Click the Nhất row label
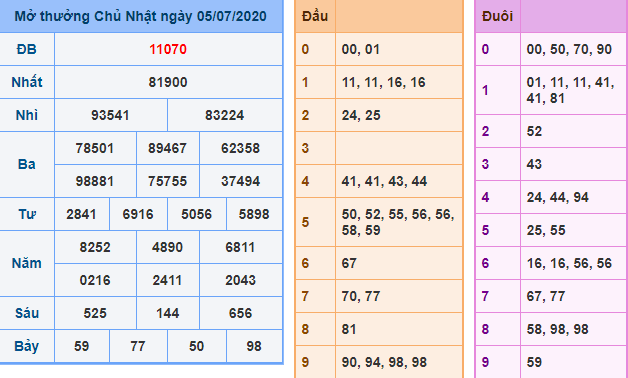This screenshot has width=628, height=378. (x=27, y=82)
